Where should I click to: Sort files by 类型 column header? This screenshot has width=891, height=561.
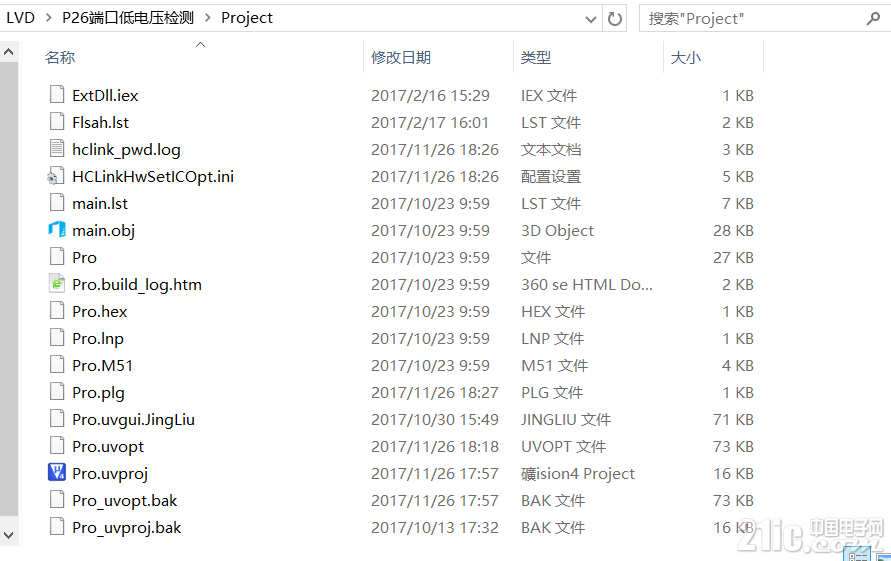(x=536, y=57)
